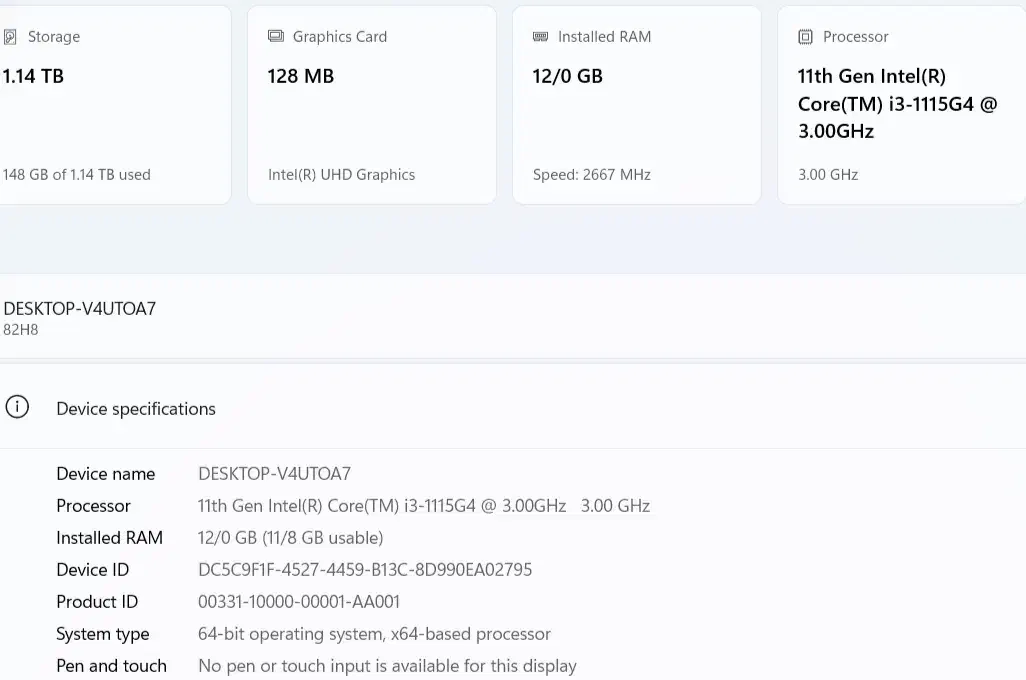Image resolution: width=1026 pixels, height=680 pixels.
Task: Click the Pen and touch row value
Action: pyautogui.click(x=387, y=666)
